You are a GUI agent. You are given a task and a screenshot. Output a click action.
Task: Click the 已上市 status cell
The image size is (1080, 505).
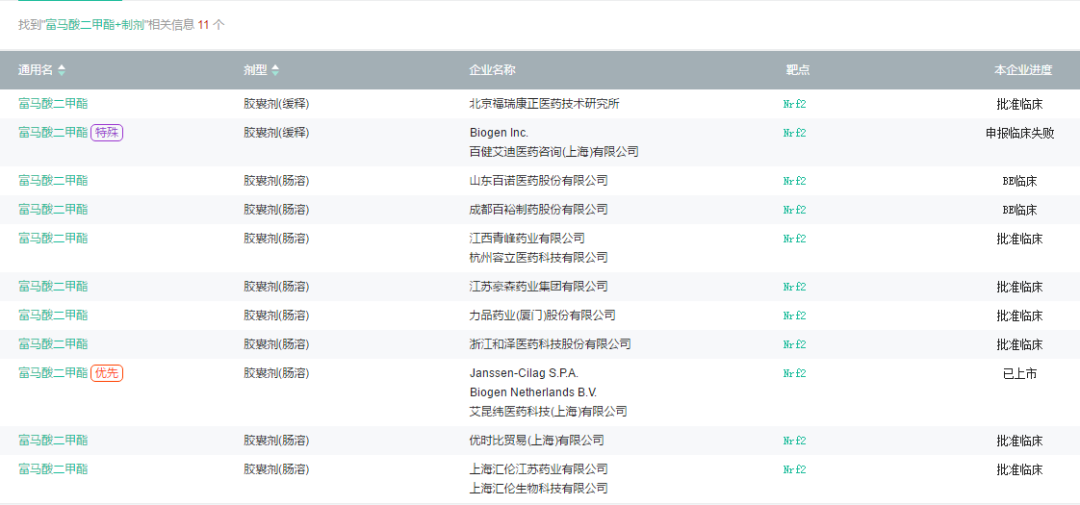click(1019, 373)
